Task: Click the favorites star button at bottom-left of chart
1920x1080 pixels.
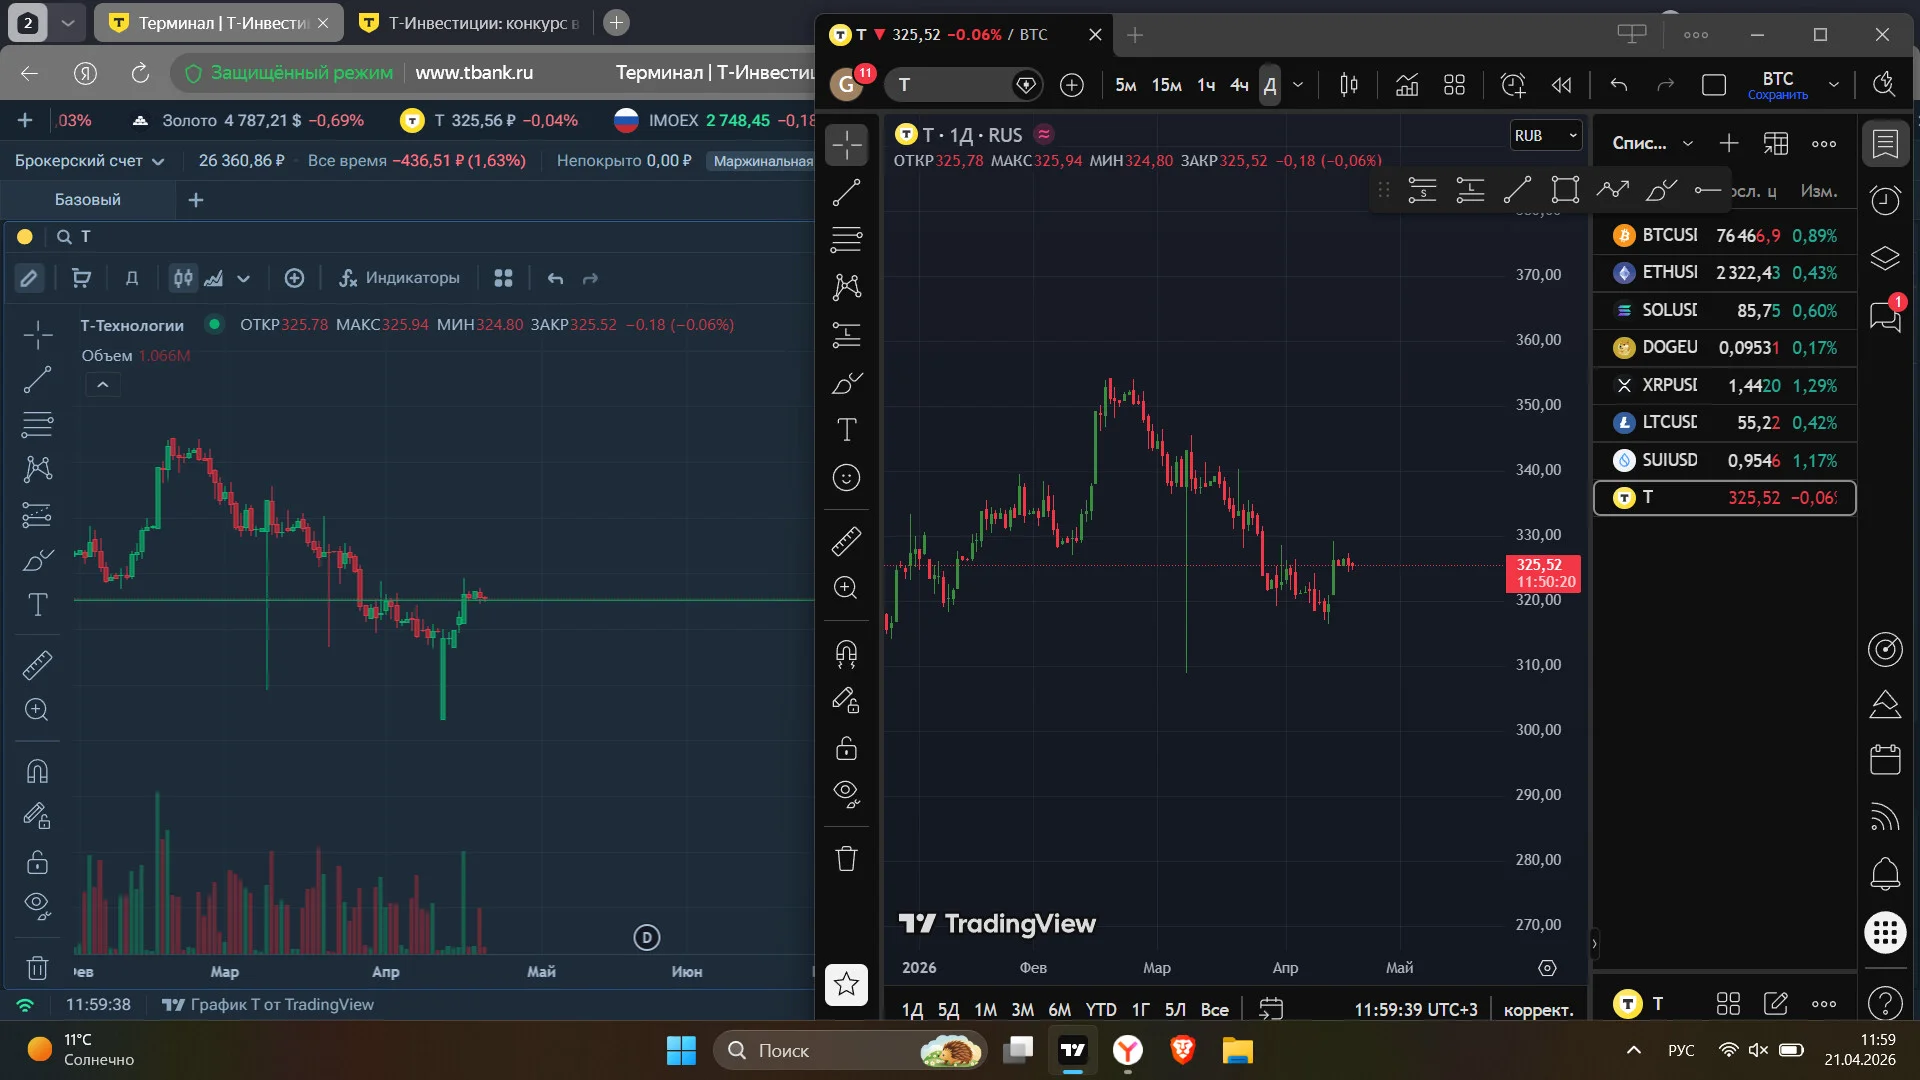Action: pyautogui.click(x=846, y=984)
